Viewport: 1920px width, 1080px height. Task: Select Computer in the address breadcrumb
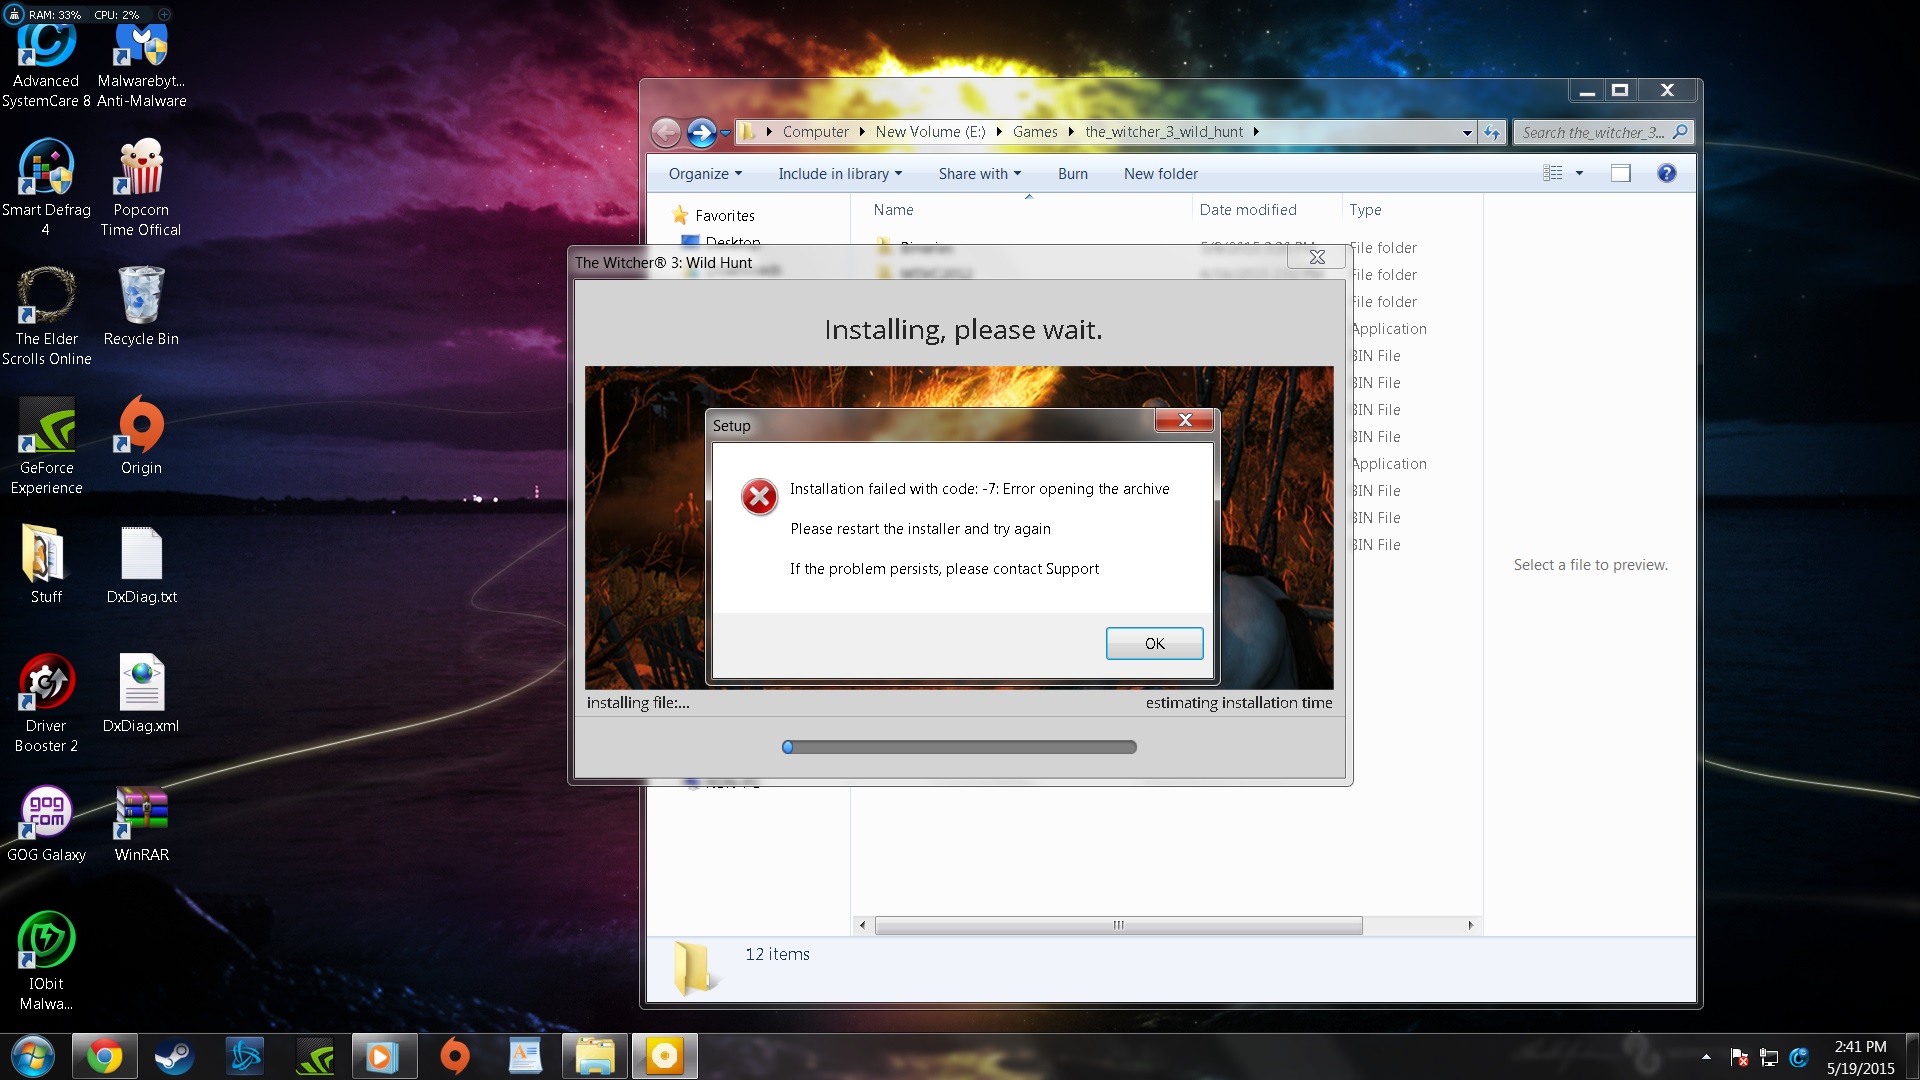pyautogui.click(x=815, y=132)
